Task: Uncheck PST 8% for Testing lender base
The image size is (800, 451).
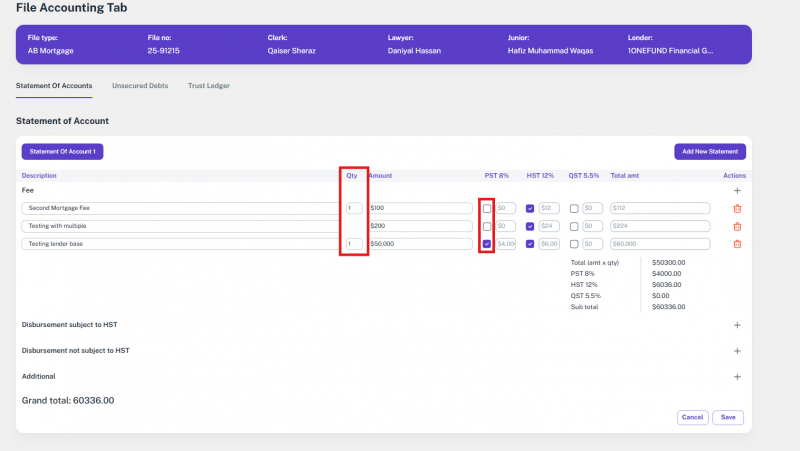Action: point(487,244)
